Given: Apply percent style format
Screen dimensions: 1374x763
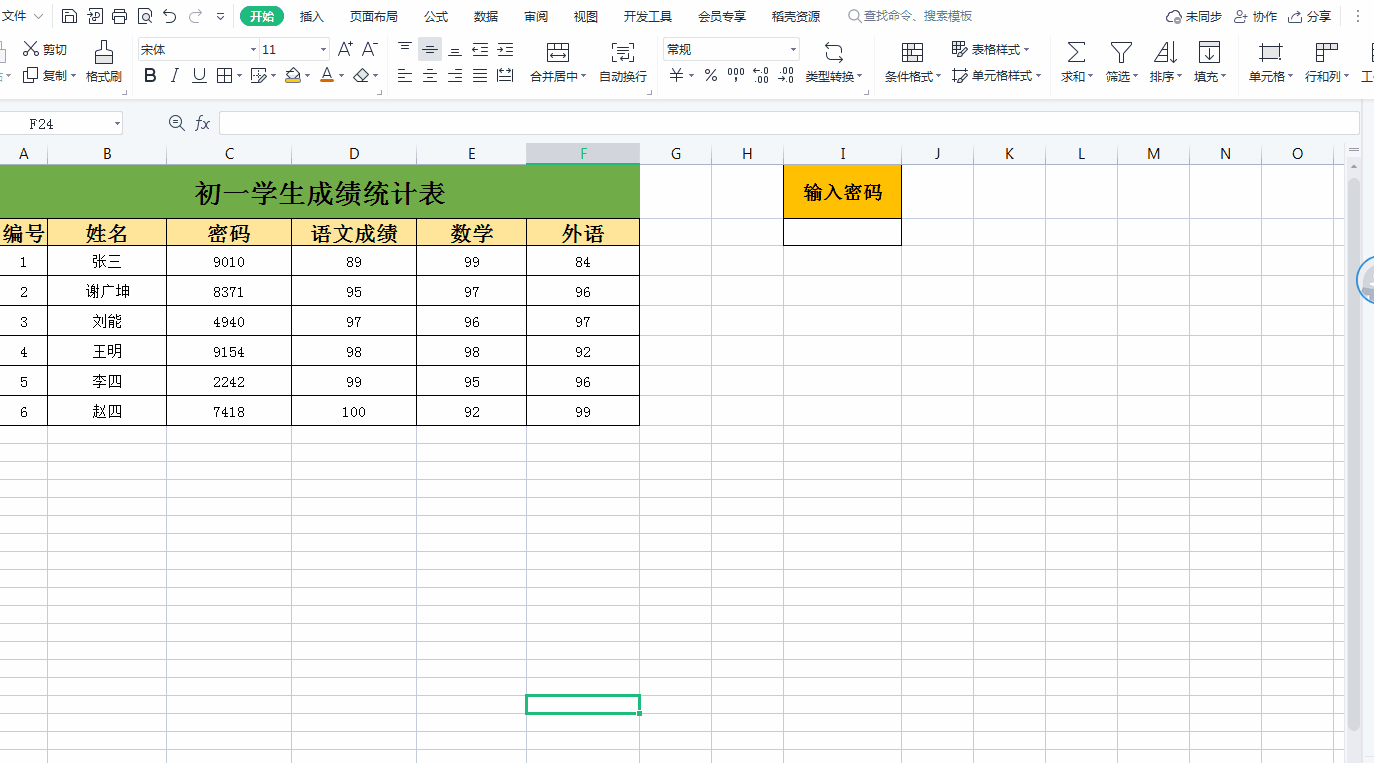Looking at the screenshot, I should [711, 75].
